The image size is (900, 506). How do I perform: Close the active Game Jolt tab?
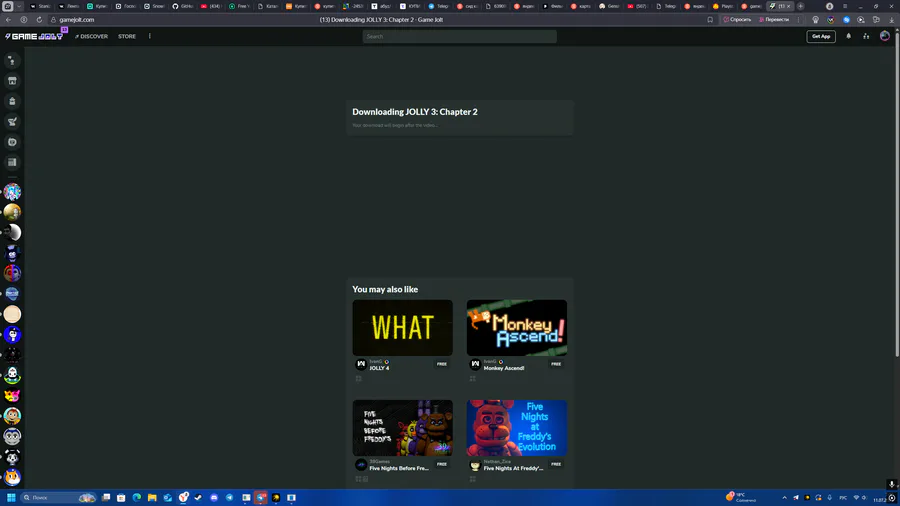[x=788, y=6]
